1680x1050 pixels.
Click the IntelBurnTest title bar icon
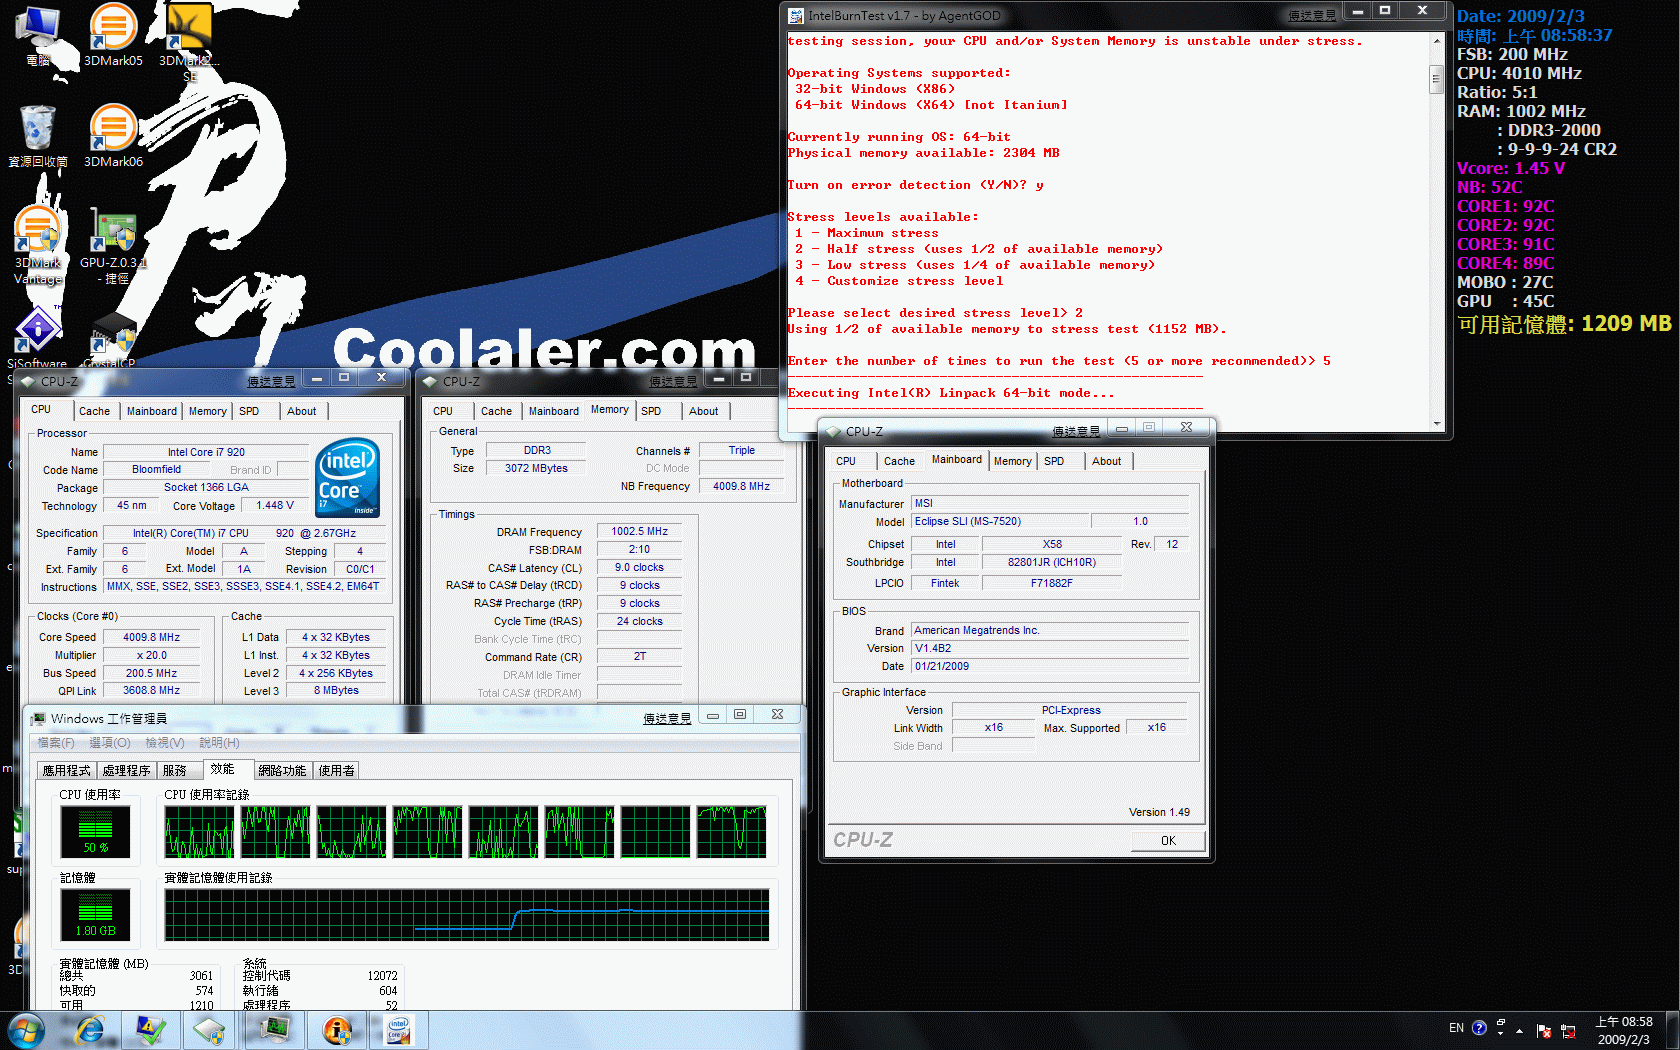tap(796, 16)
